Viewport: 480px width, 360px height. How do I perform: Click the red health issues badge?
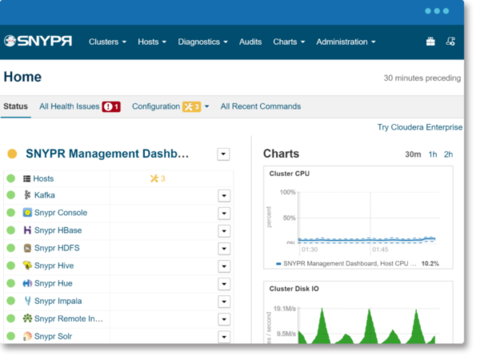click(x=111, y=107)
